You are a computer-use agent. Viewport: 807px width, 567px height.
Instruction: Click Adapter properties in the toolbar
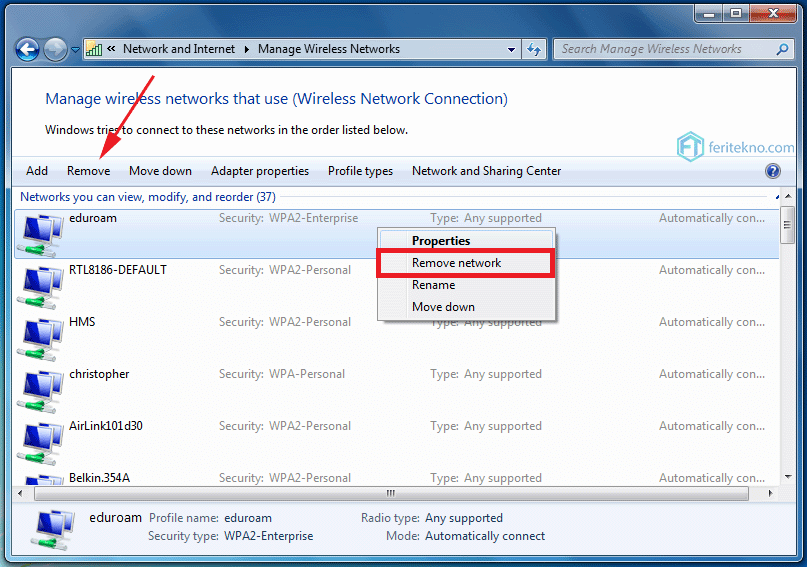[260, 171]
